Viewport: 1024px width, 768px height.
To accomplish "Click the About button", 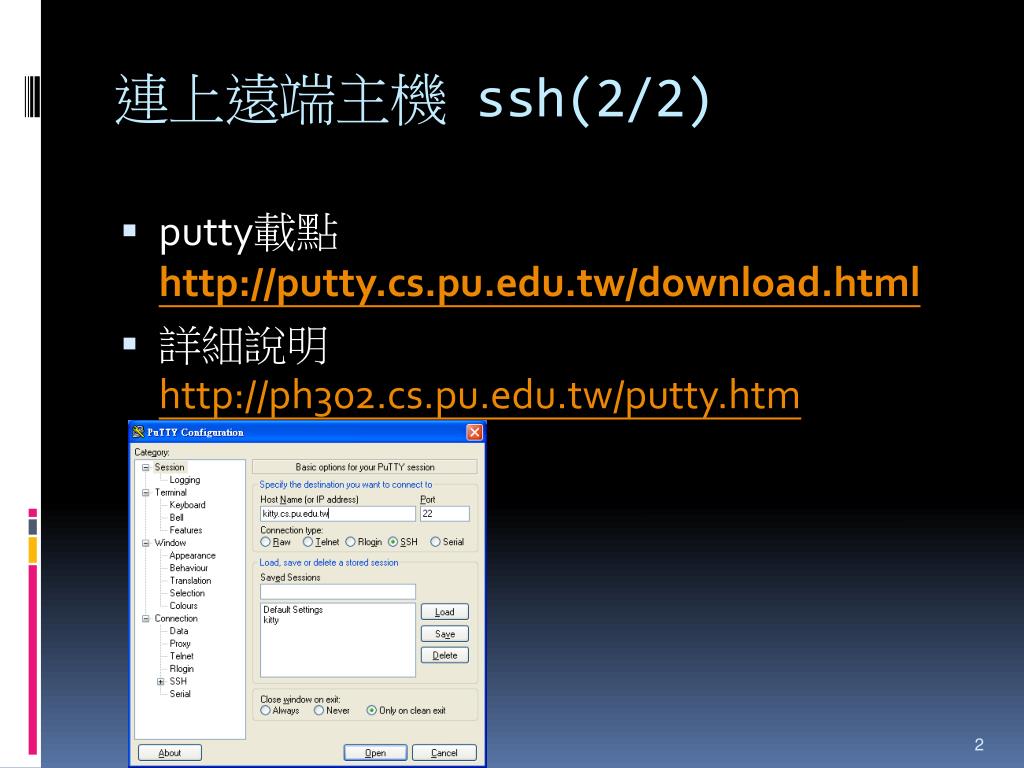I will (x=170, y=753).
